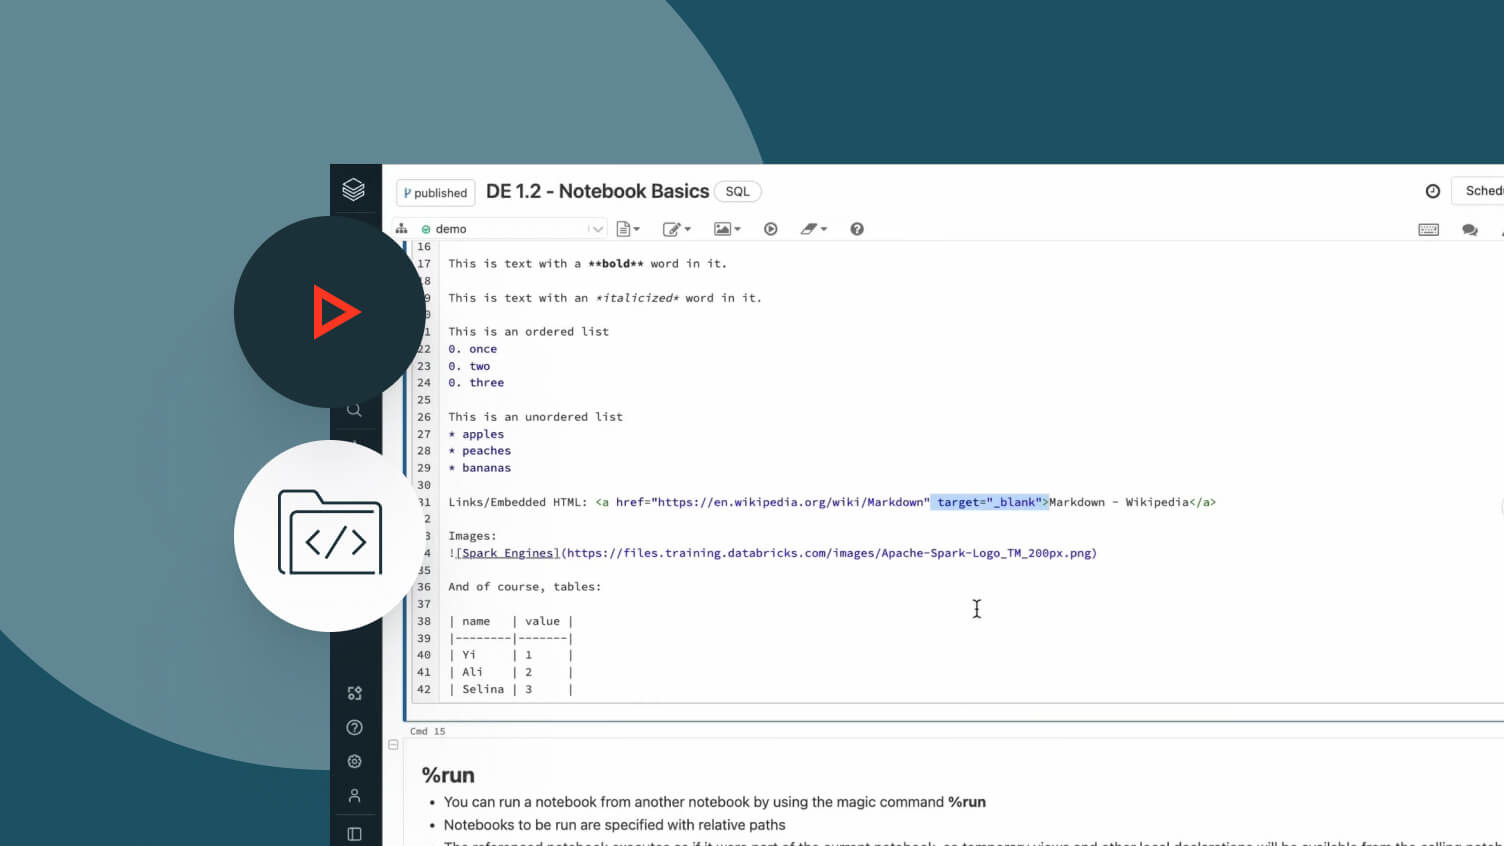Open the revision history clock icon
Viewport: 1504px width, 846px height.
pos(1432,191)
